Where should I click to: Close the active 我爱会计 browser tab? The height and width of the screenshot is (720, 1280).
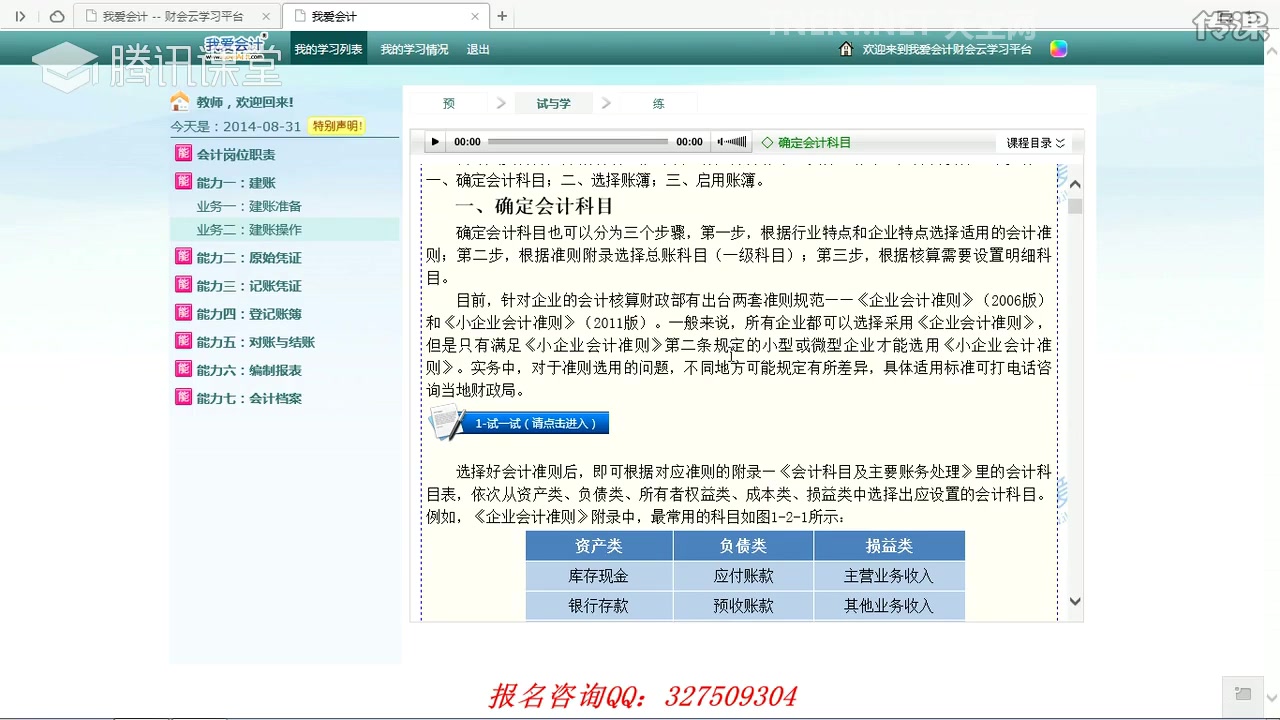click(x=473, y=16)
